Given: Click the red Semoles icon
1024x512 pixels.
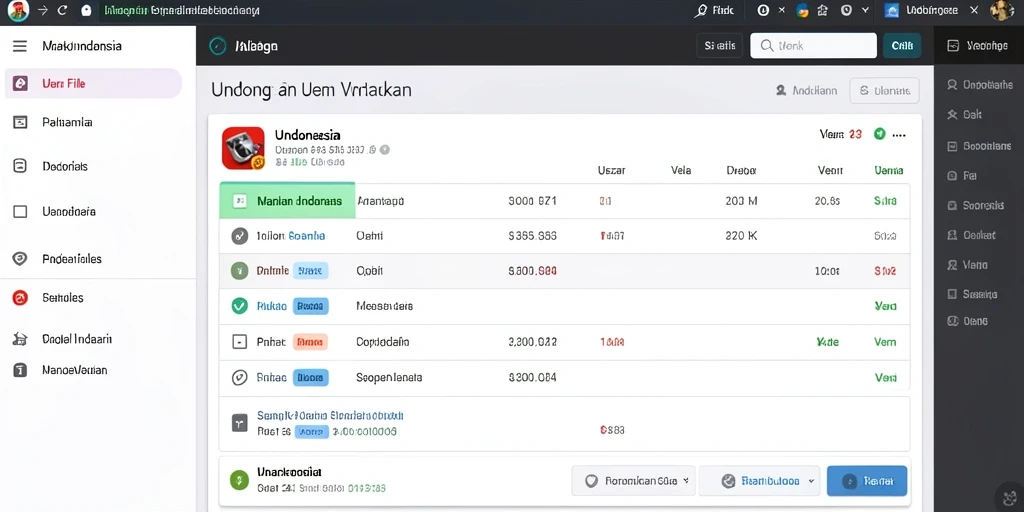Looking at the screenshot, I should (20, 298).
